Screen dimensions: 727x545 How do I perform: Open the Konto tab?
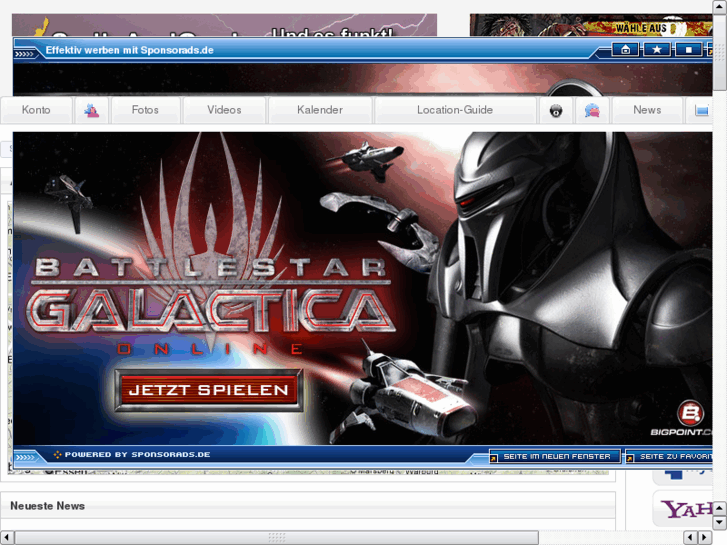coord(36,110)
